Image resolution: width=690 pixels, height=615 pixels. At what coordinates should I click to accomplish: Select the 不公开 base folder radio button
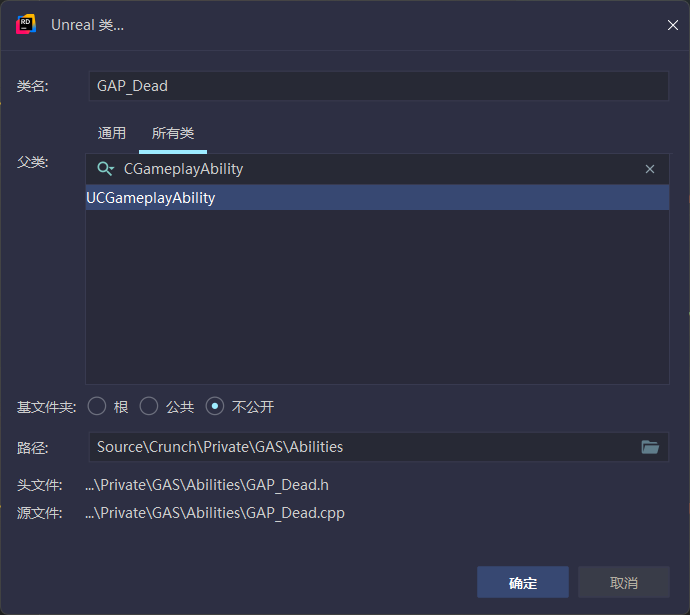pos(215,406)
